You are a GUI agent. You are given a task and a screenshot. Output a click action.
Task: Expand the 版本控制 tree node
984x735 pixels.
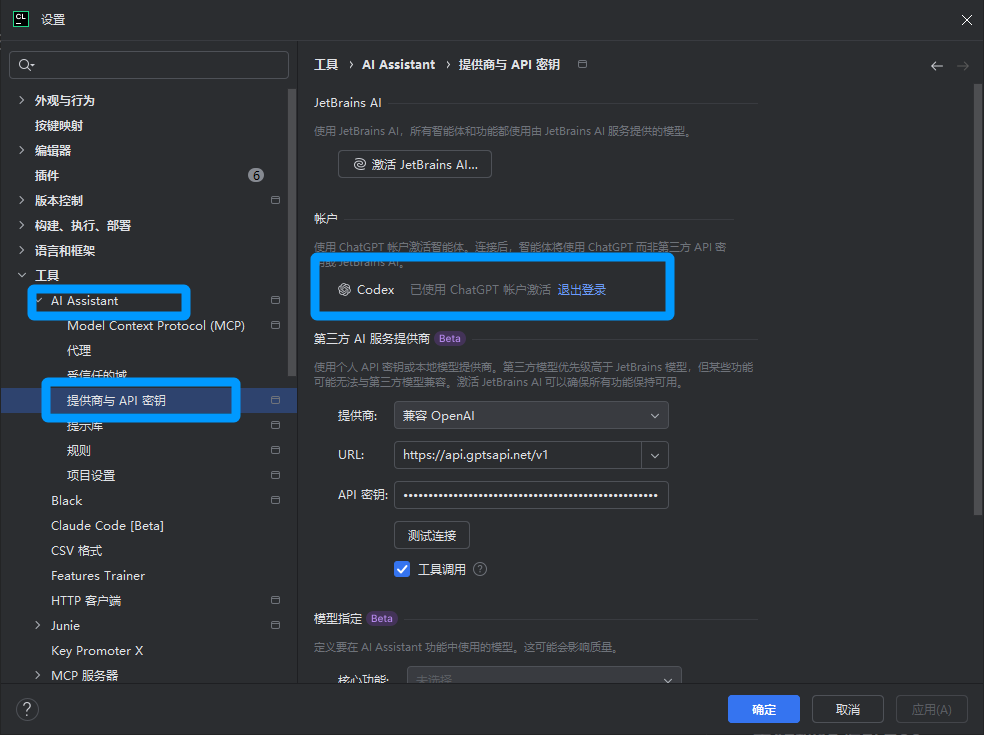22,200
